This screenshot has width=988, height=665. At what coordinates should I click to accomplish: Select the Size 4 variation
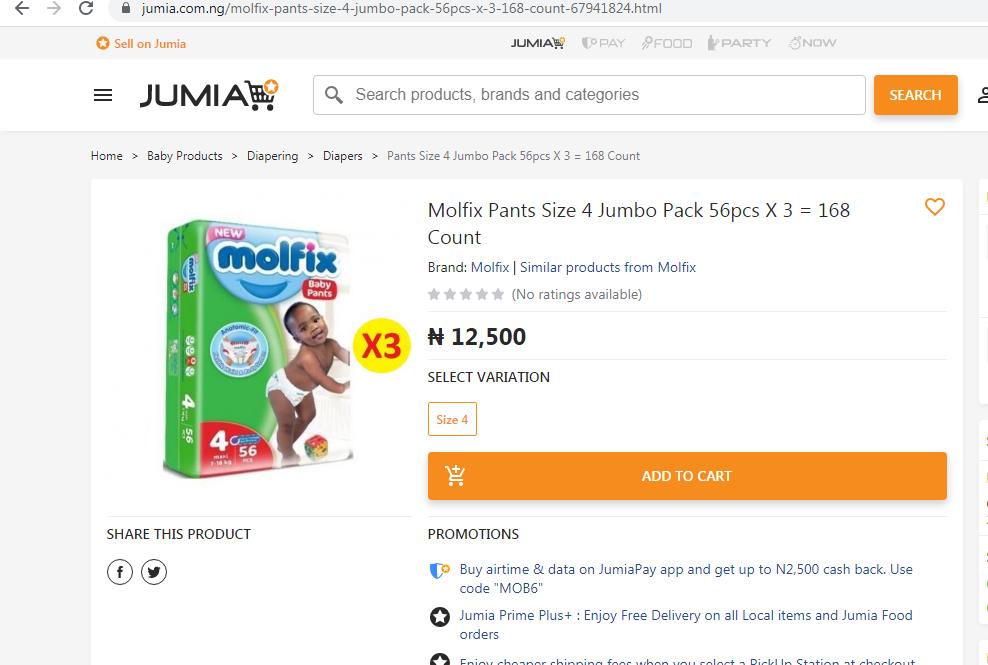pyautogui.click(x=452, y=419)
